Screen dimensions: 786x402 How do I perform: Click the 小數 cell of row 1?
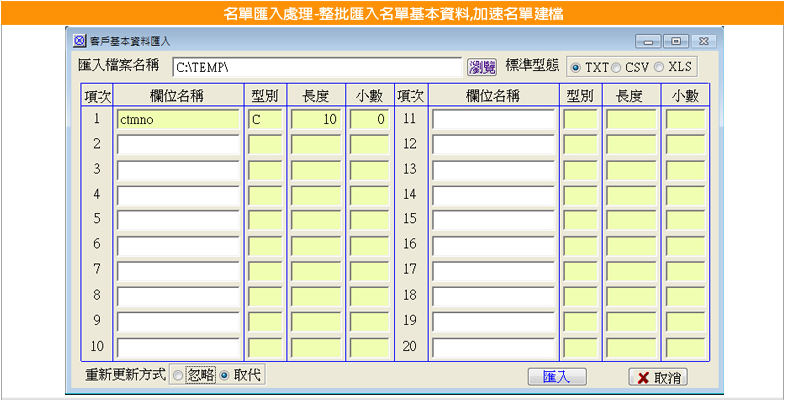point(368,120)
